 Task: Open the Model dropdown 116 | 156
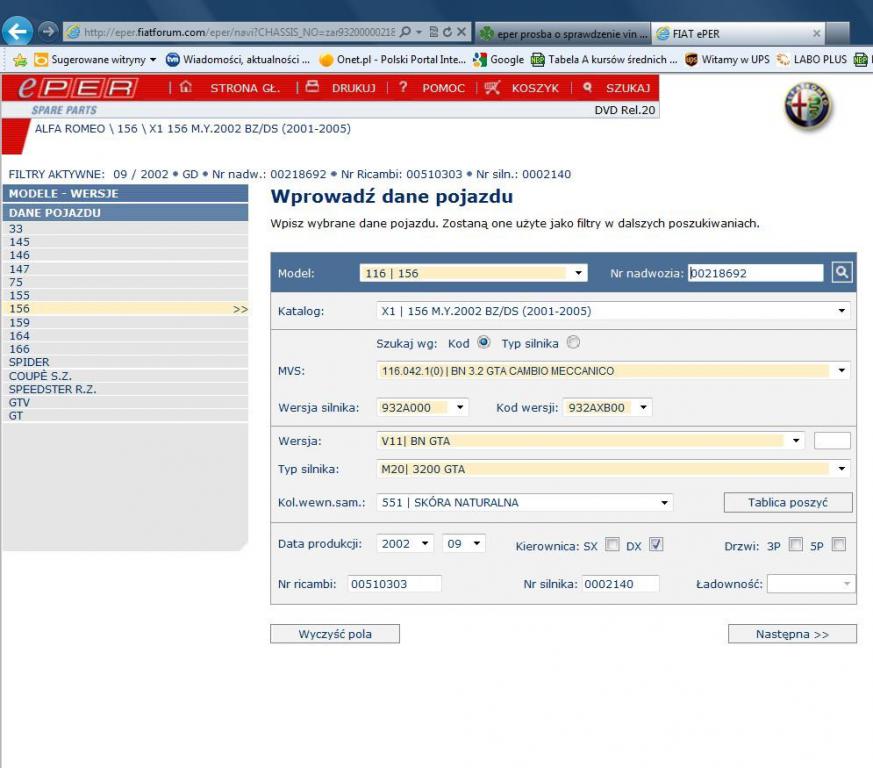click(x=473, y=273)
